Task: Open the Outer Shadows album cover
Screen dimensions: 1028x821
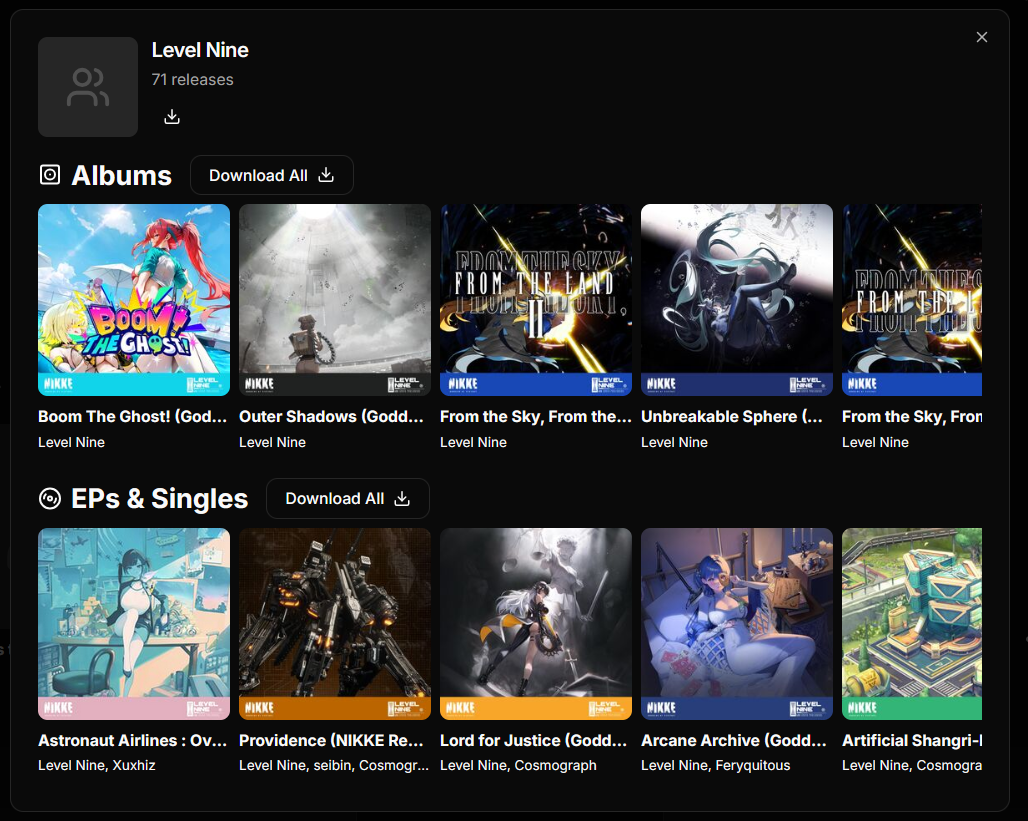Action: [x=335, y=300]
